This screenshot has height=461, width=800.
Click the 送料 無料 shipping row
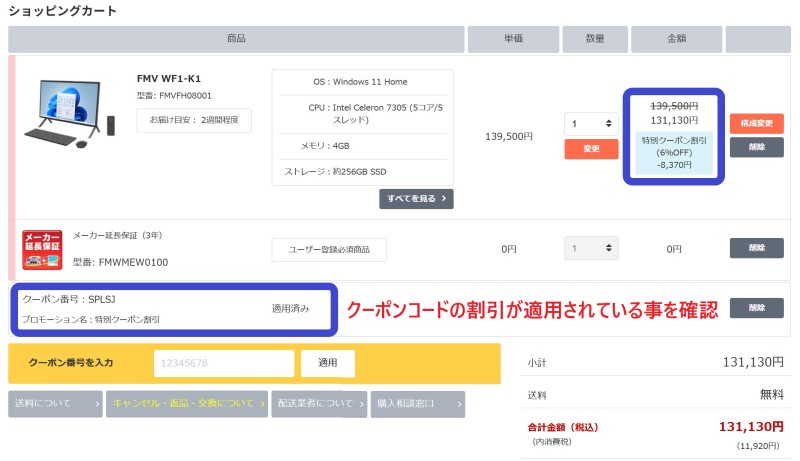(656, 394)
